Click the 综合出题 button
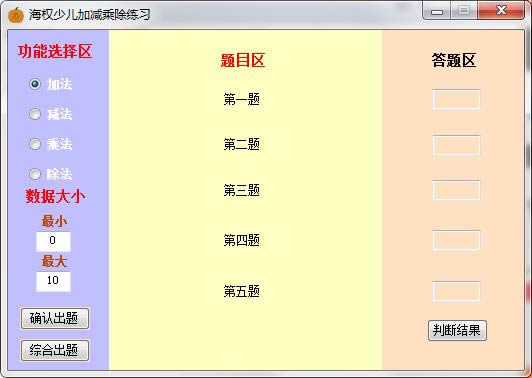The height and width of the screenshot is (378, 532). click(x=55, y=350)
